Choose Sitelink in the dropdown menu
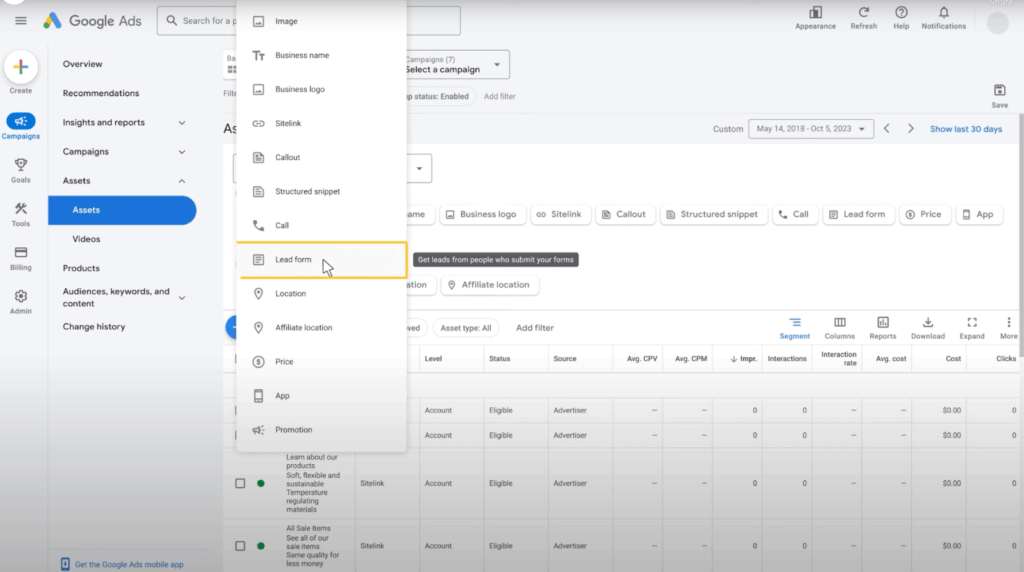 click(x=321, y=123)
